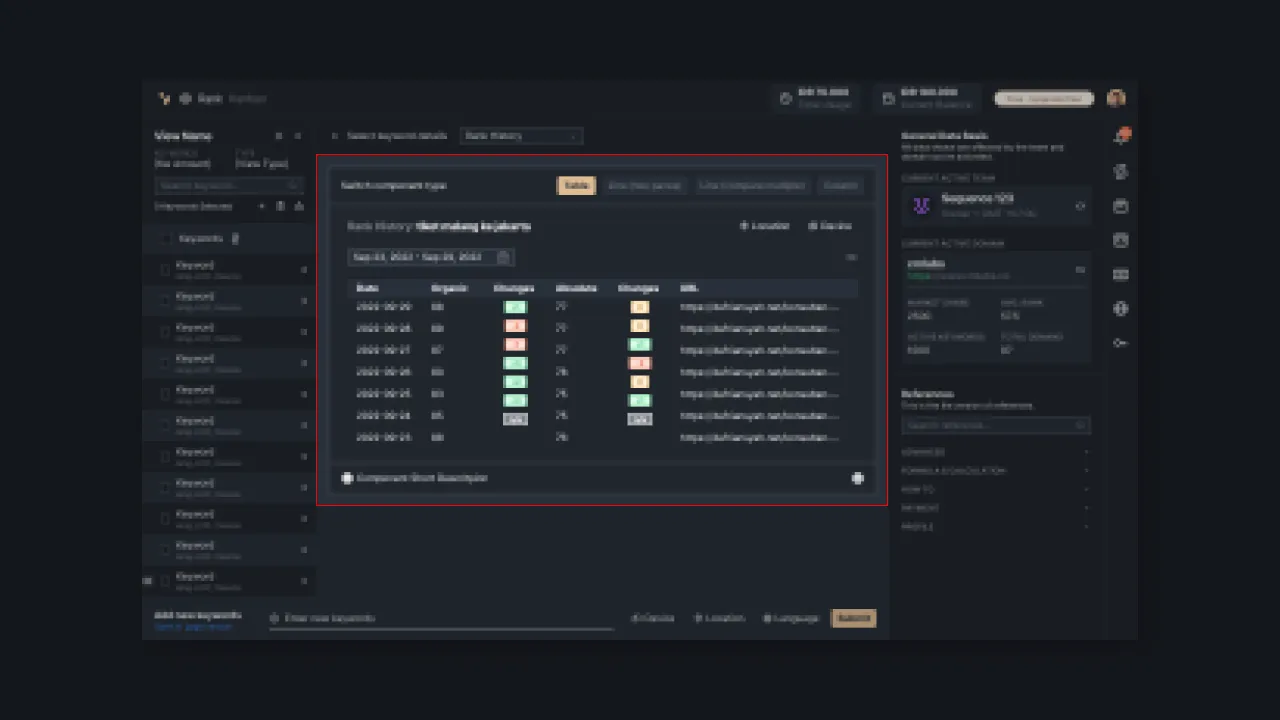The width and height of the screenshot is (1280, 720).
Task: Click the Component Short Description info icon
Action: [x=347, y=478]
